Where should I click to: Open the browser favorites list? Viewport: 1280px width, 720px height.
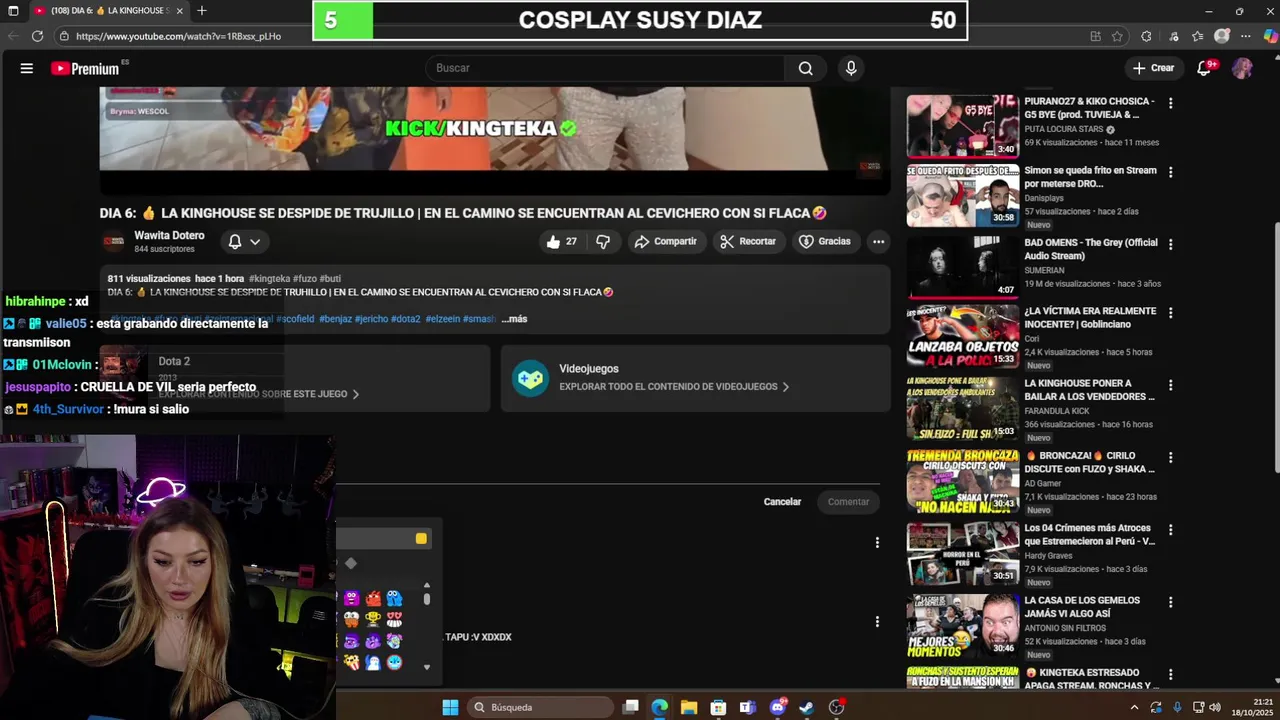pyautogui.click(x=1198, y=36)
